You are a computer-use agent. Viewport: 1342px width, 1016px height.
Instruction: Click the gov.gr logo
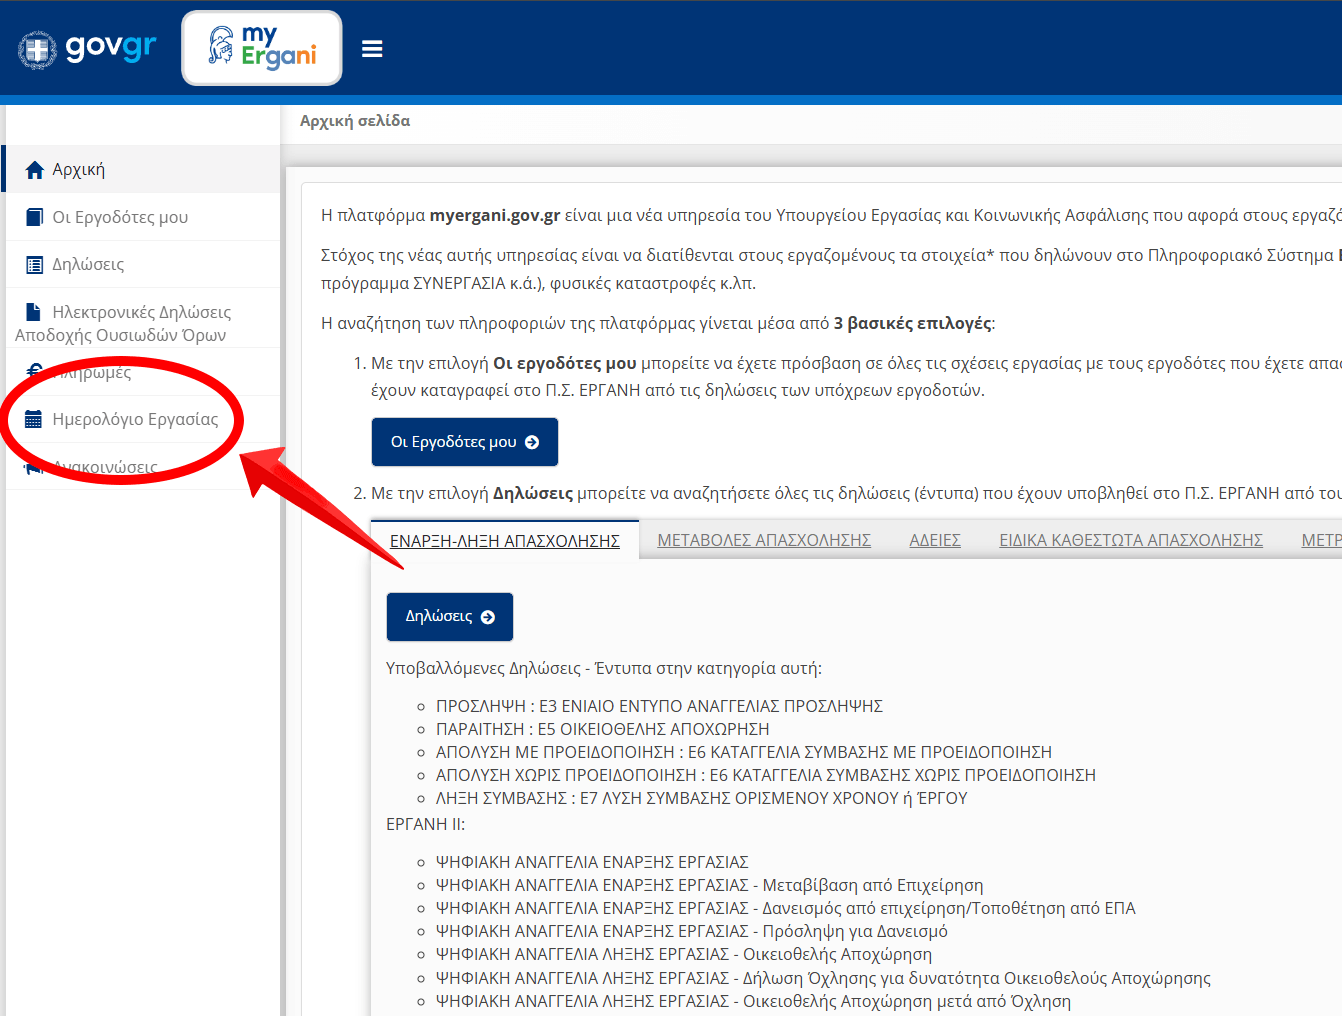[x=87, y=48]
